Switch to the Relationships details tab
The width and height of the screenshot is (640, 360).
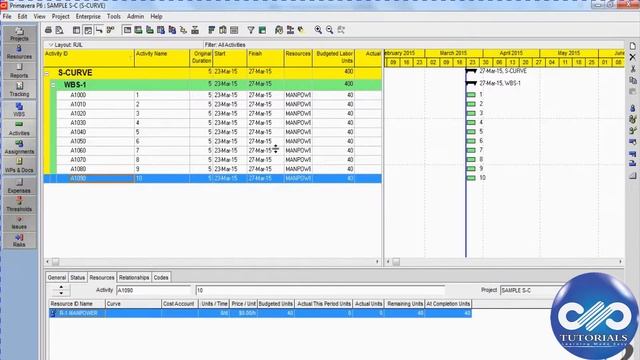(x=134, y=278)
